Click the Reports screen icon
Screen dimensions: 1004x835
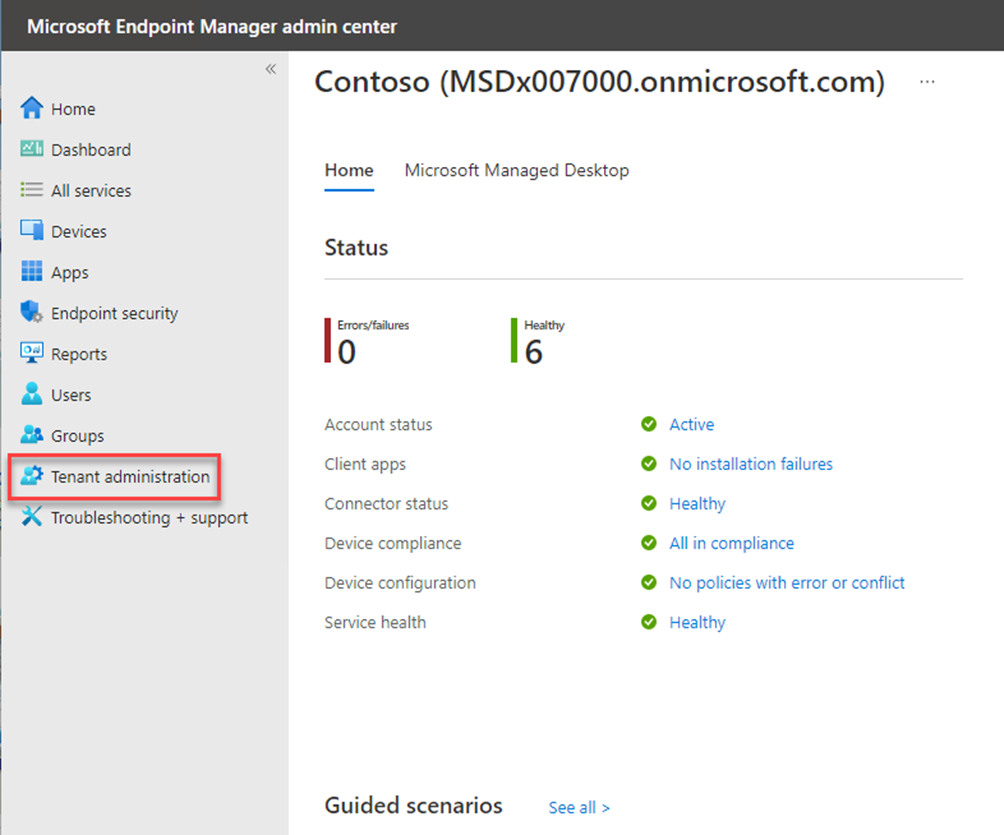(31, 352)
